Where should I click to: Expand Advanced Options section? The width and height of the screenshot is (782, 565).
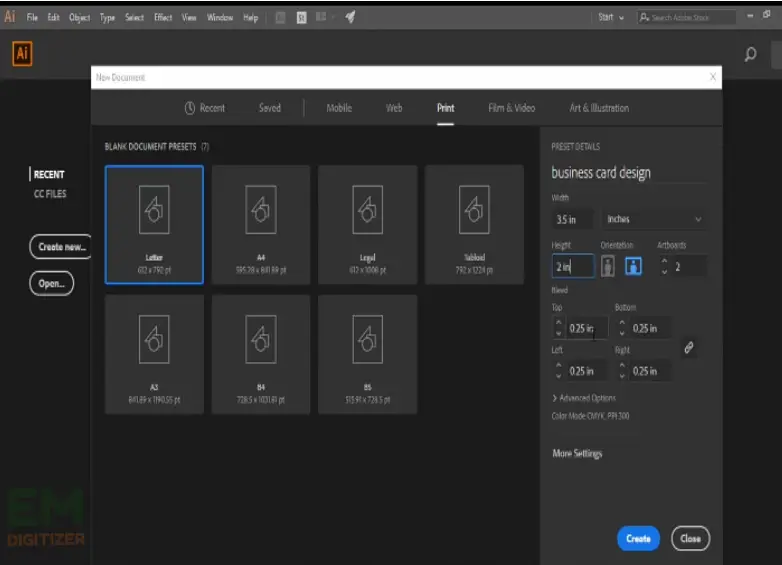coord(584,398)
